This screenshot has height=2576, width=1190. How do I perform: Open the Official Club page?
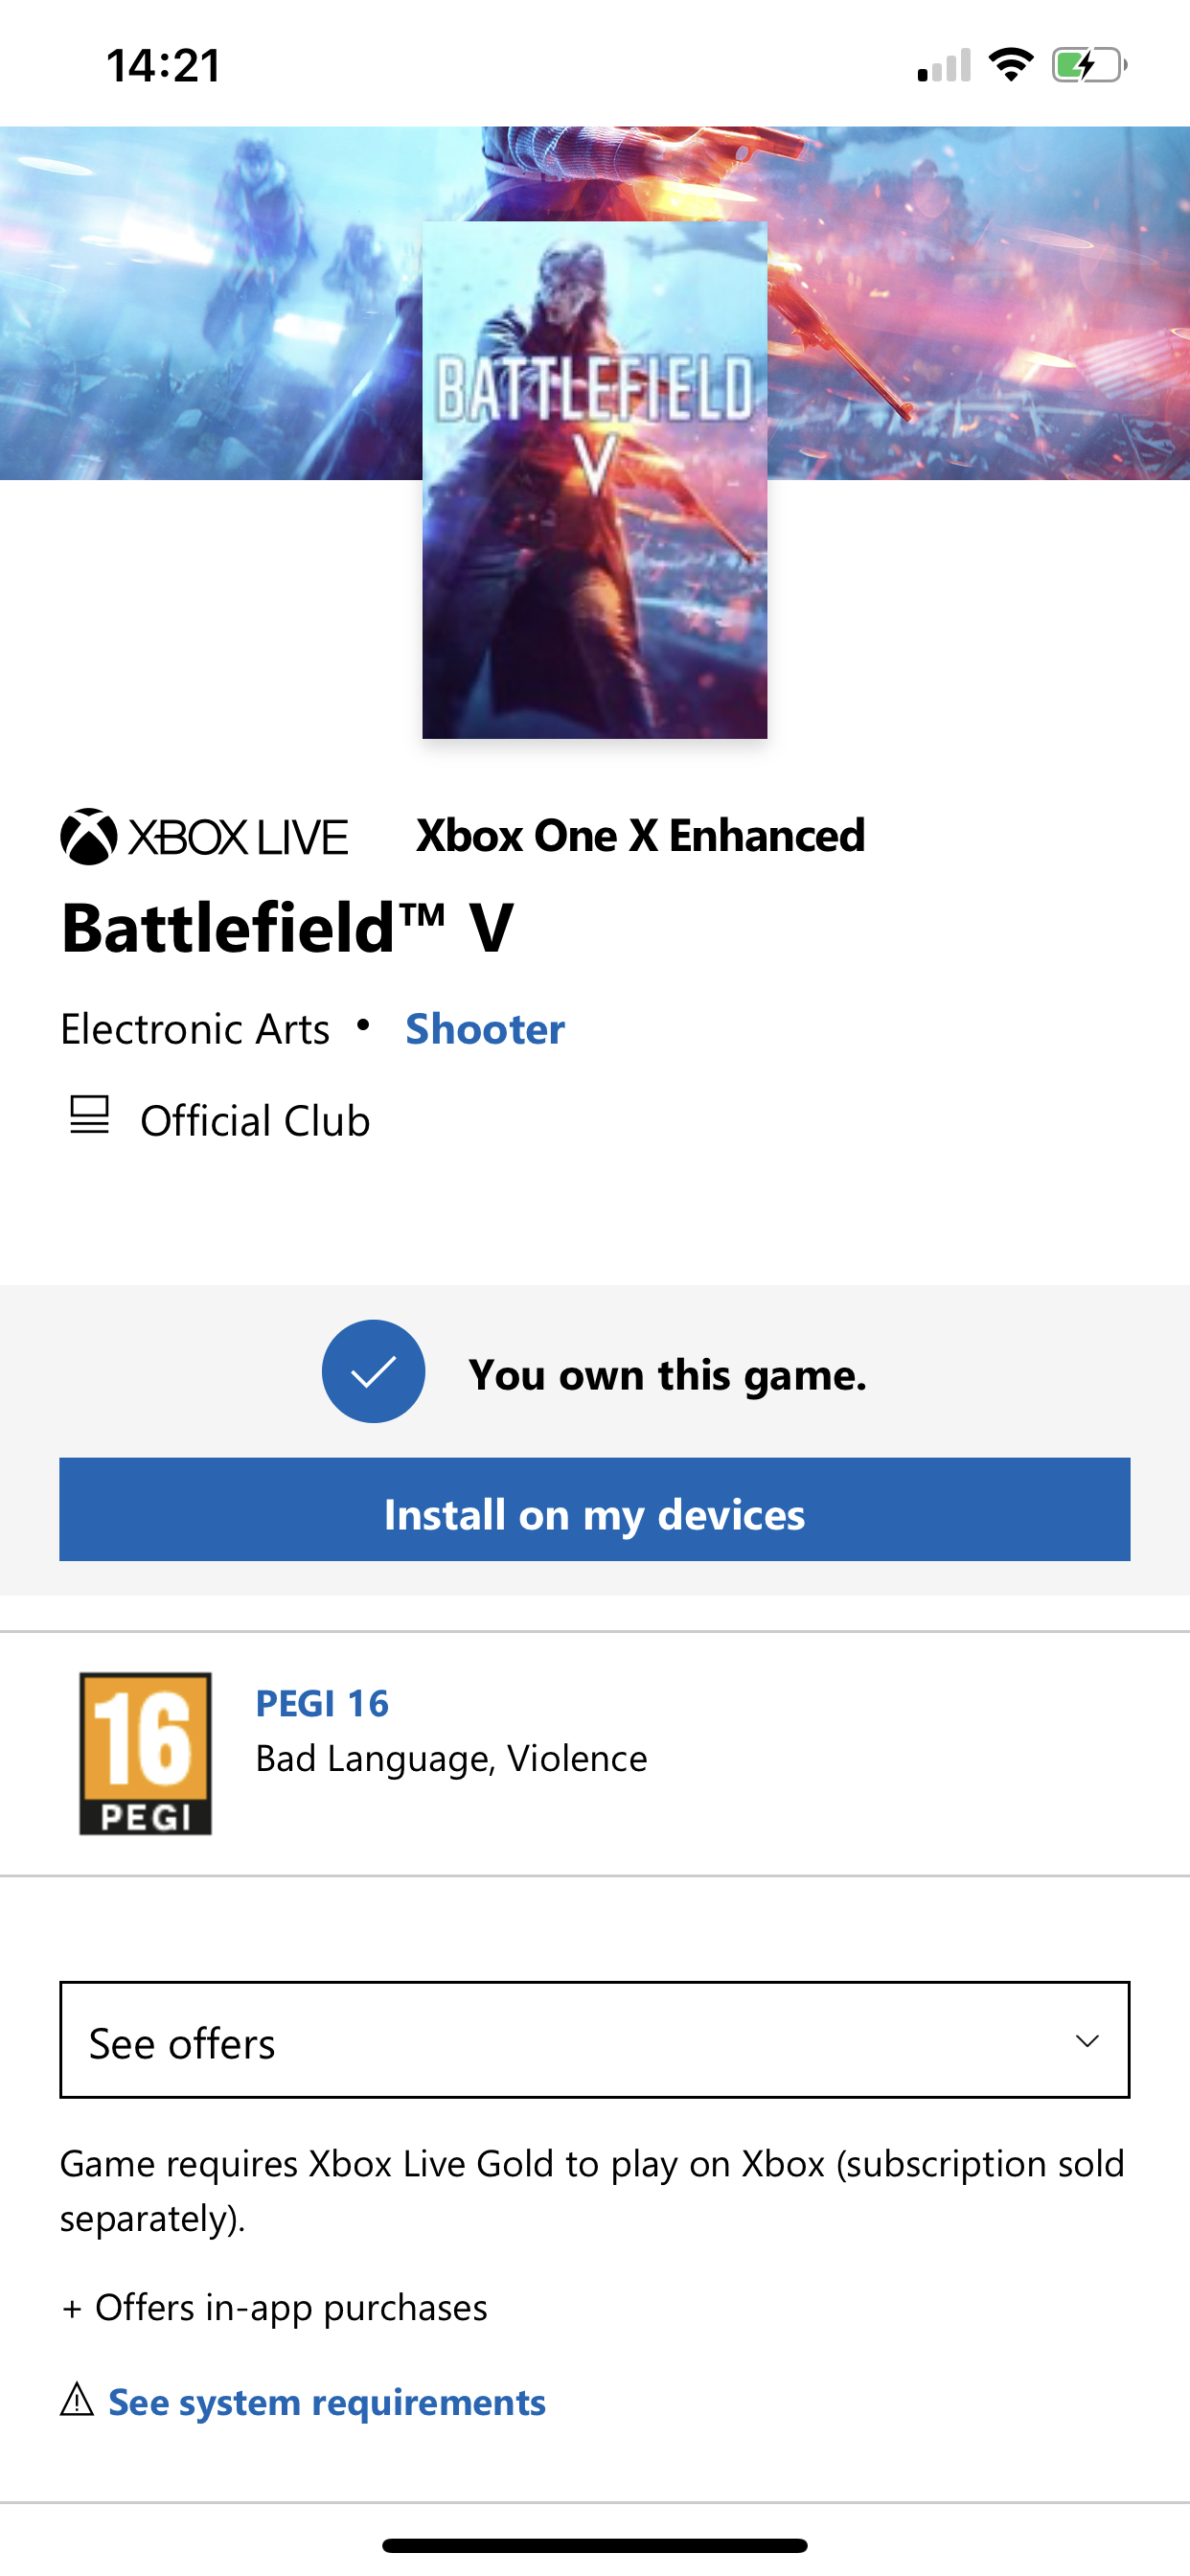point(255,1120)
